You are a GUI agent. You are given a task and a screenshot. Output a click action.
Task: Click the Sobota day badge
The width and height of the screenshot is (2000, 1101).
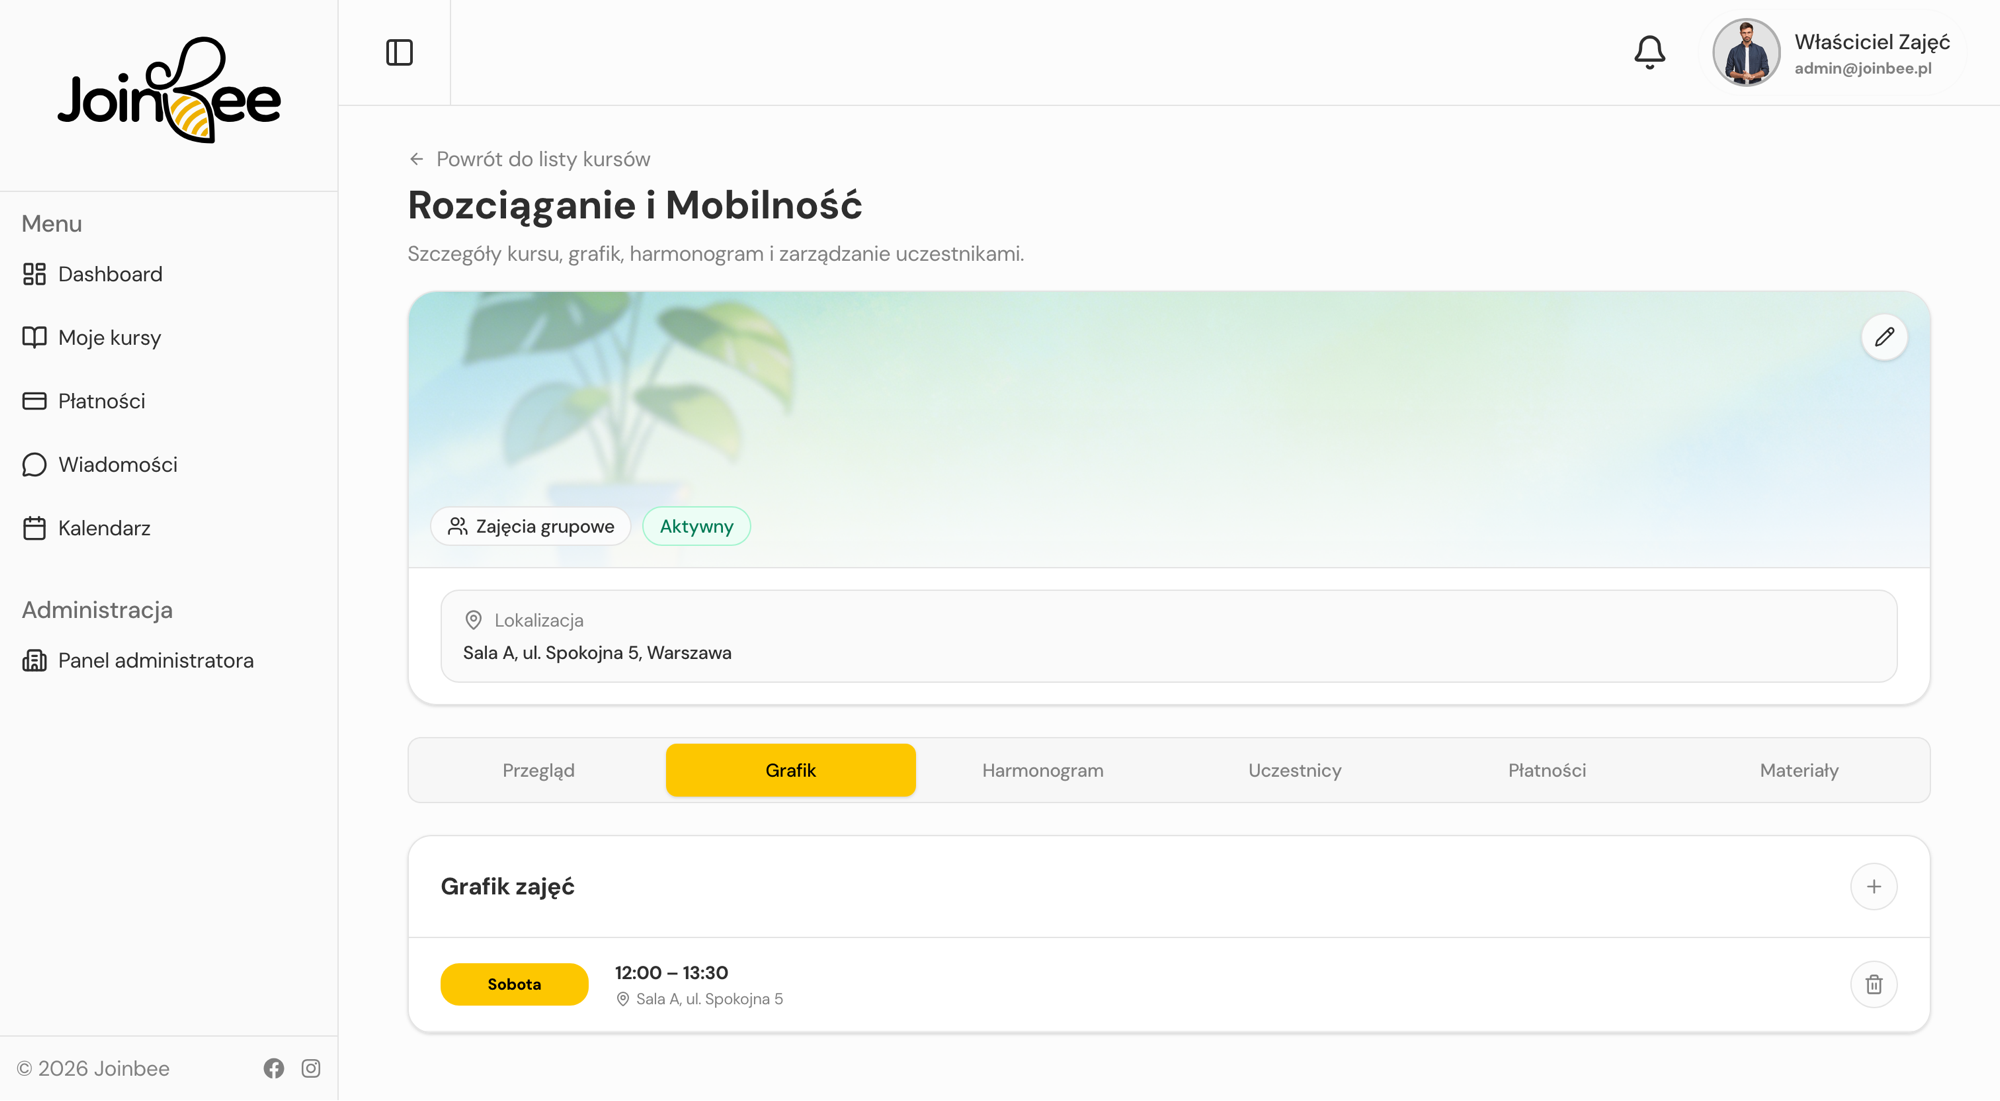coord(514,985)
